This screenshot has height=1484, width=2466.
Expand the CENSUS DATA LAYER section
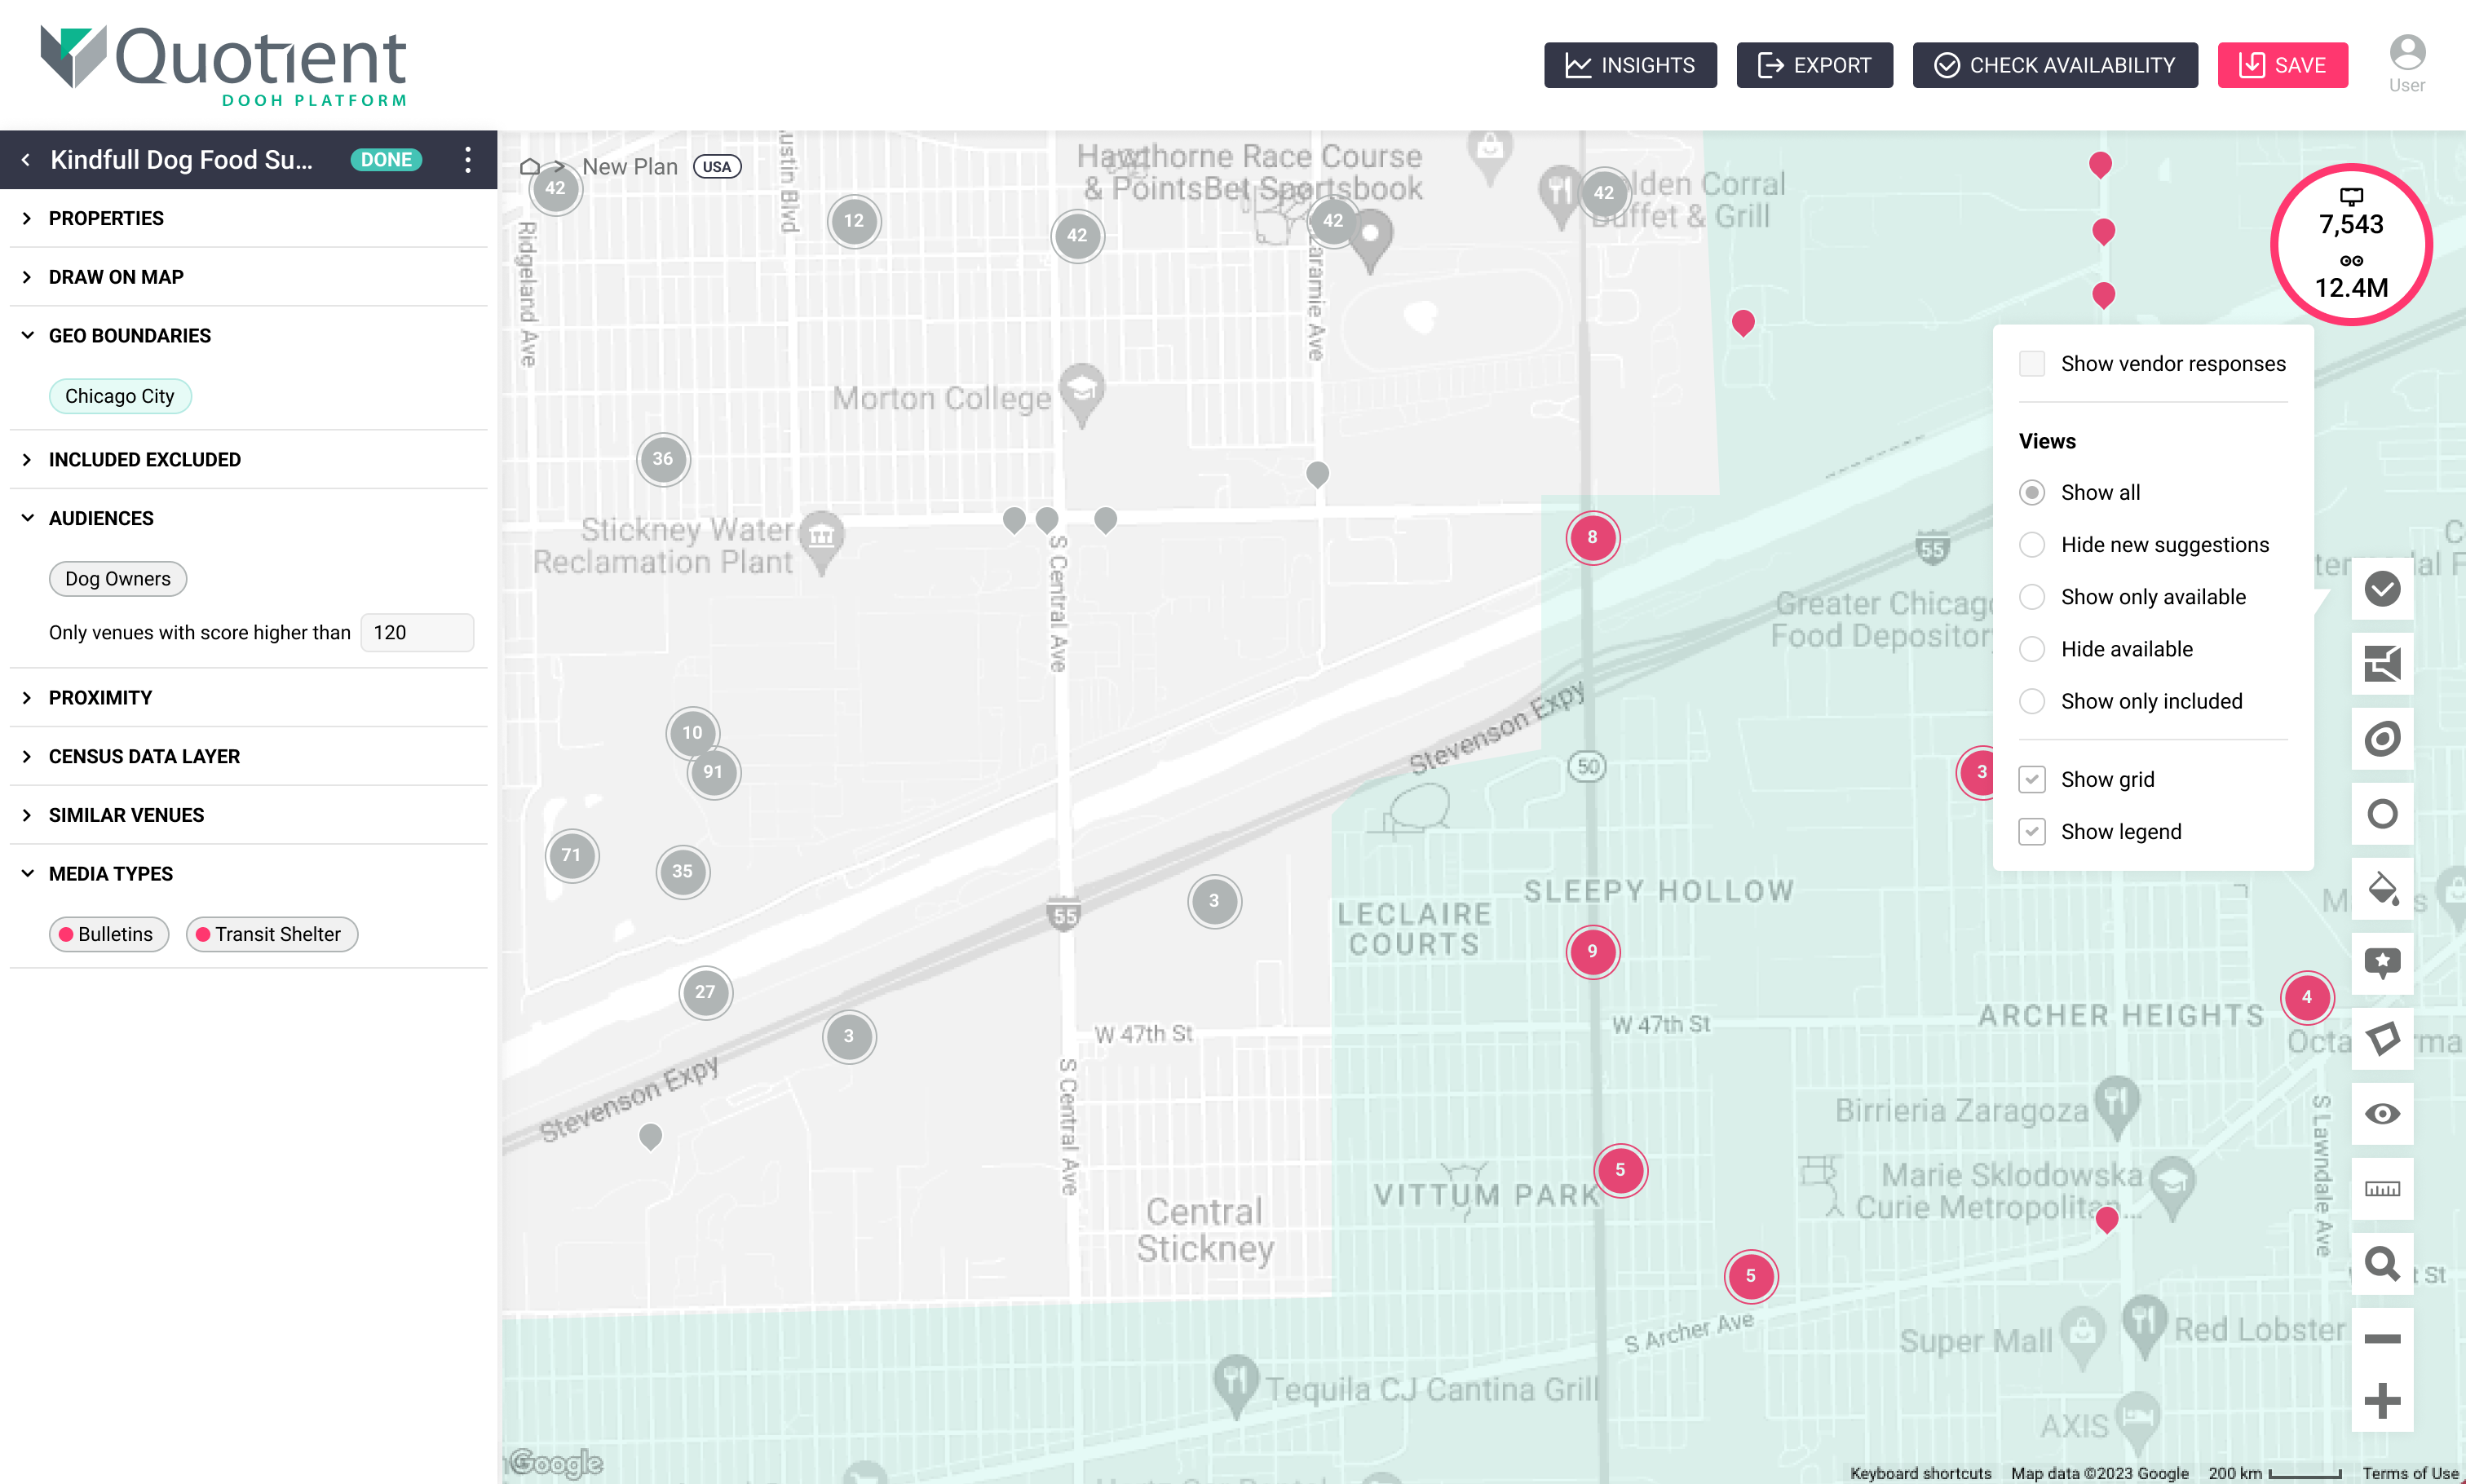248,756
